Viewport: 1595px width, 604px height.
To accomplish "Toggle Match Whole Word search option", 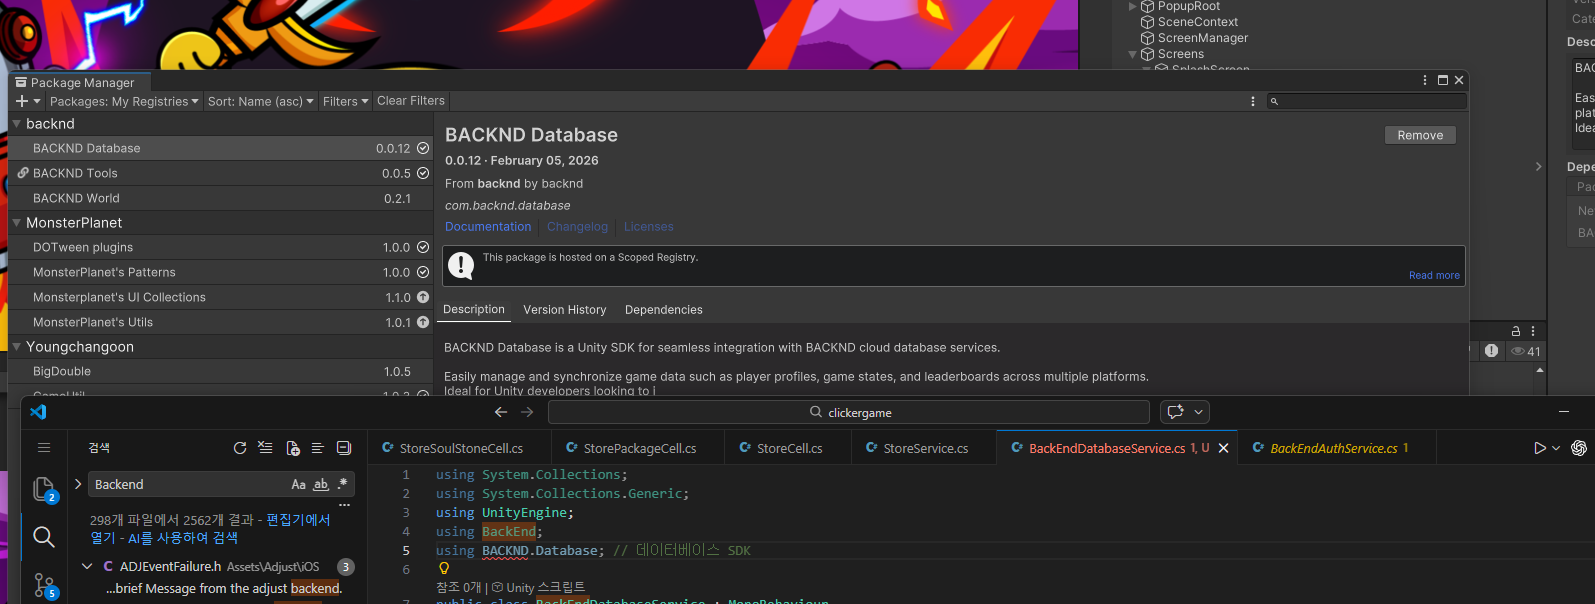I will pos(321,484).
